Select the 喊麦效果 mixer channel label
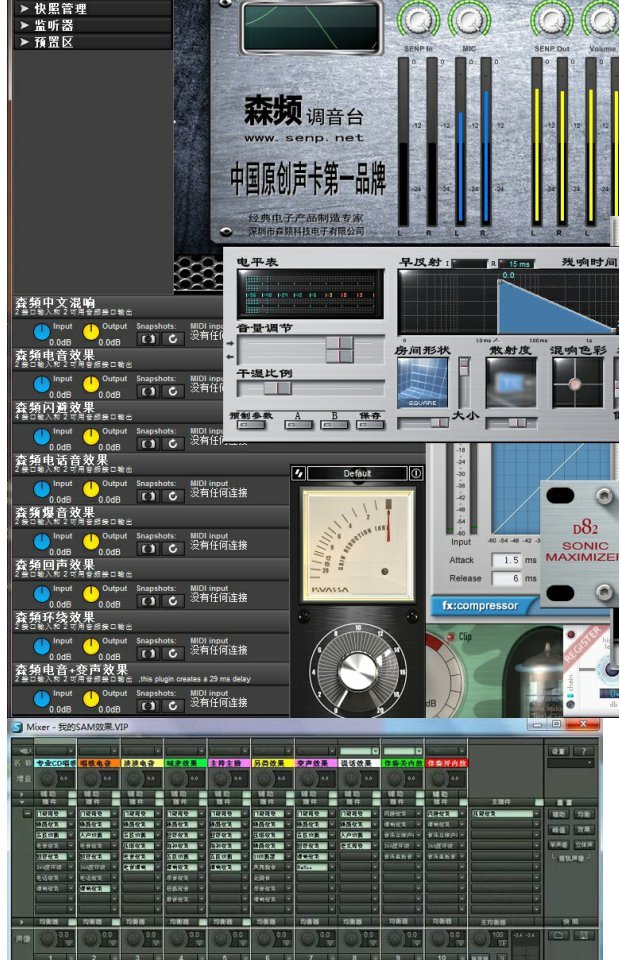The width and height of the screenshot is (620, 960). pos(185,763)
